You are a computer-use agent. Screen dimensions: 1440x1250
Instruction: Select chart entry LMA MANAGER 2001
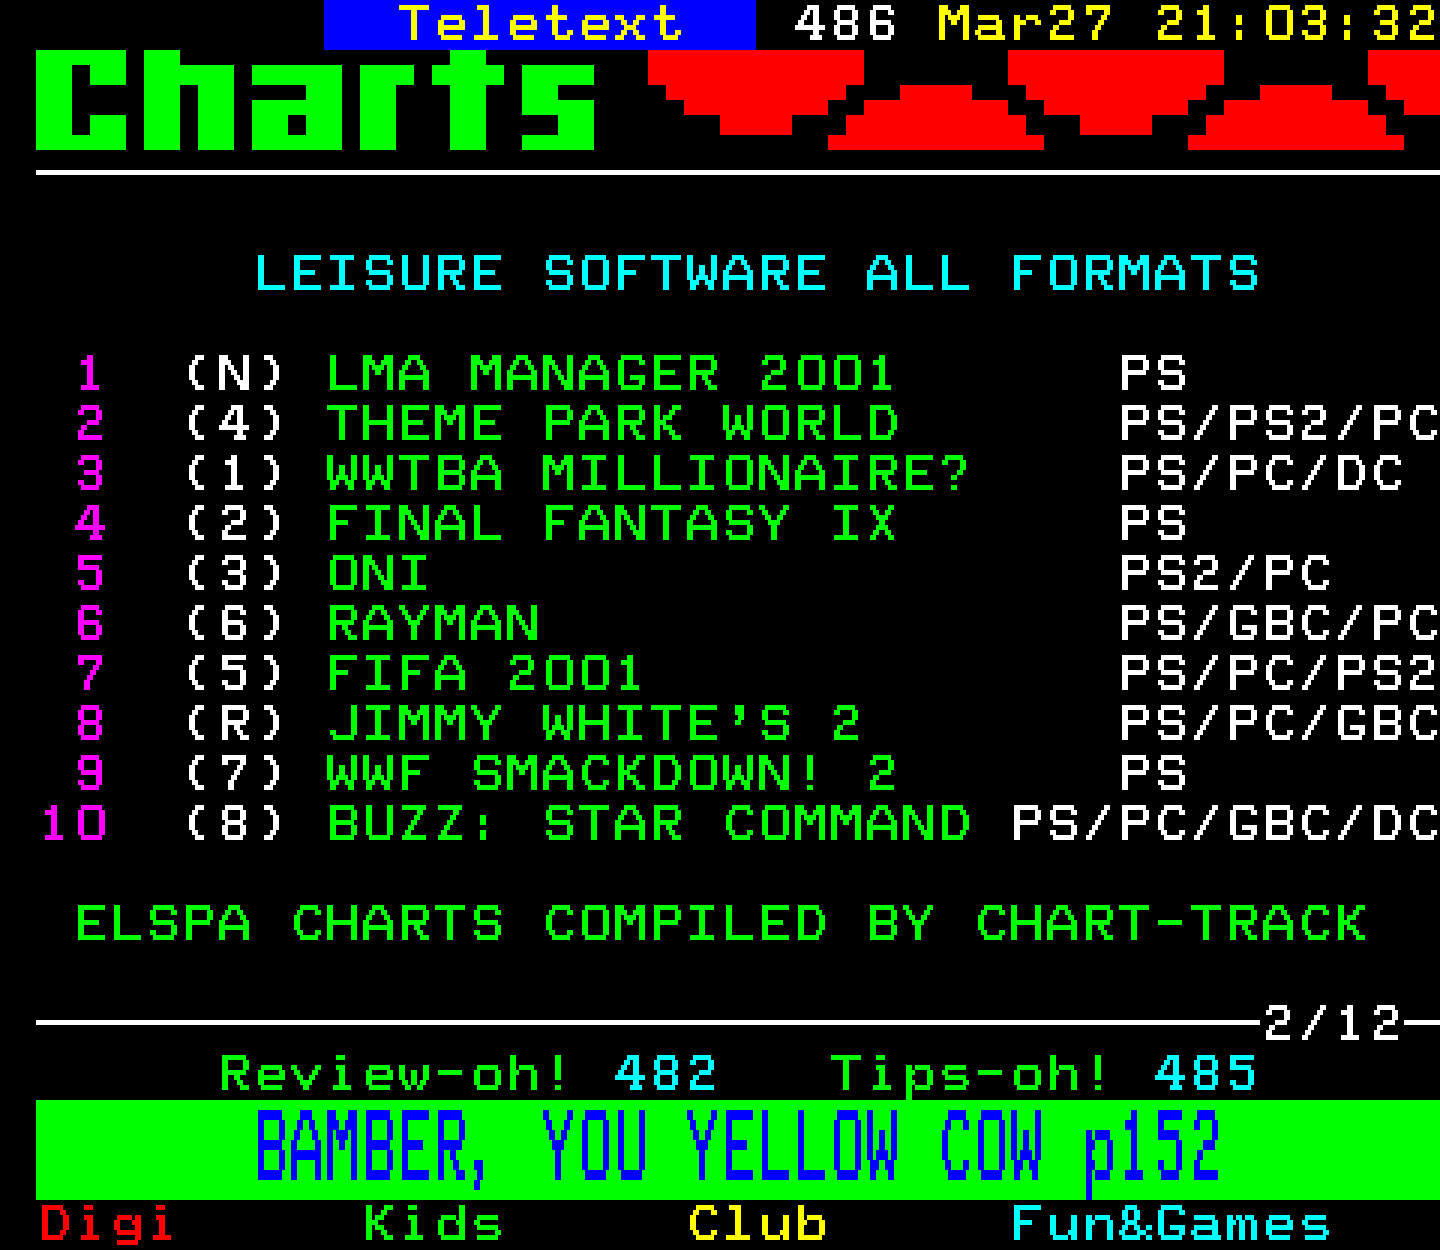click(610, 374)
